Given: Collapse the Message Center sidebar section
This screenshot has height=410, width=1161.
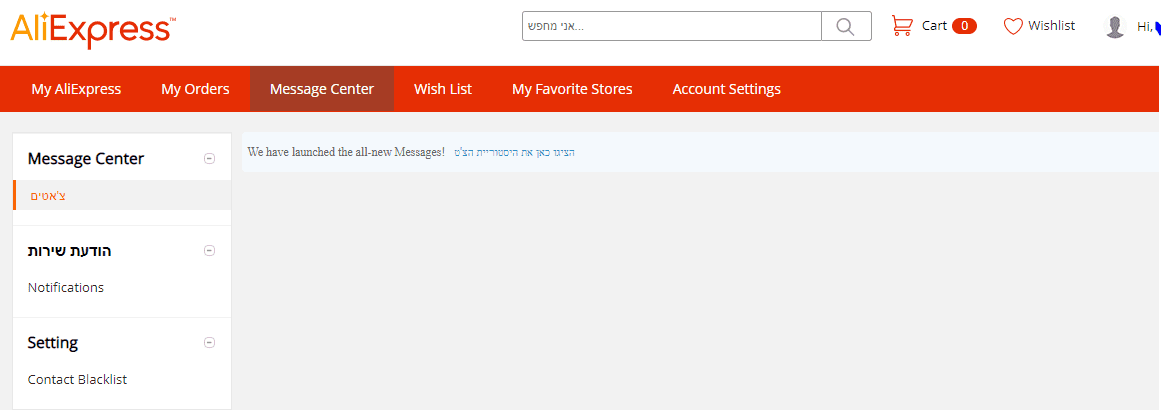Looking at the screenshot, I should tap(209, 158).
